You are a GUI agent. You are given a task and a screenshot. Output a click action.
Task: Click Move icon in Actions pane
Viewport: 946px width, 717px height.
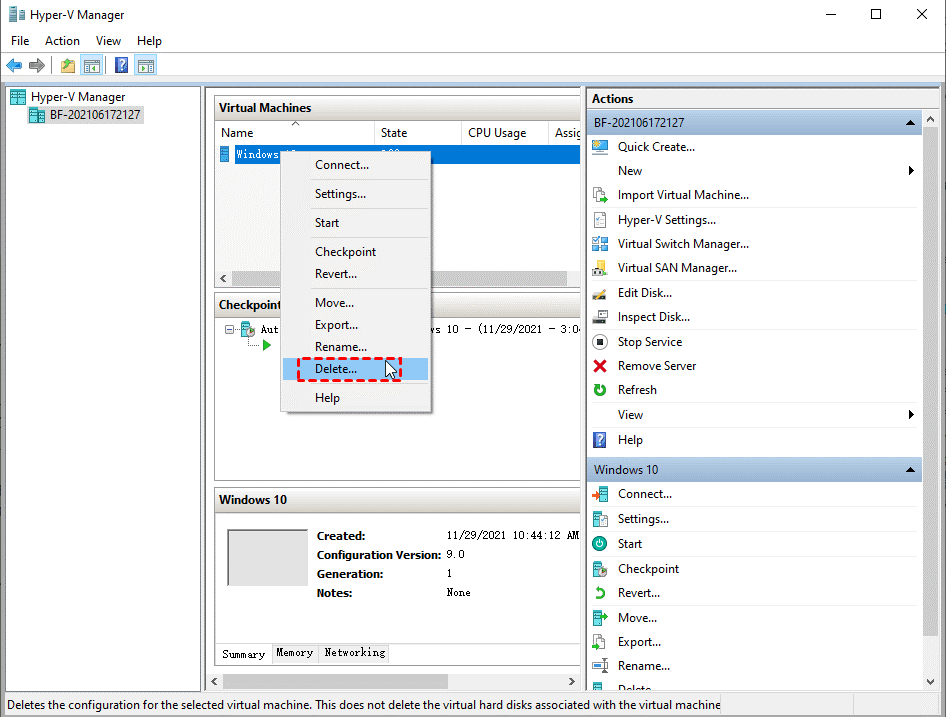[x=600, y=617]
